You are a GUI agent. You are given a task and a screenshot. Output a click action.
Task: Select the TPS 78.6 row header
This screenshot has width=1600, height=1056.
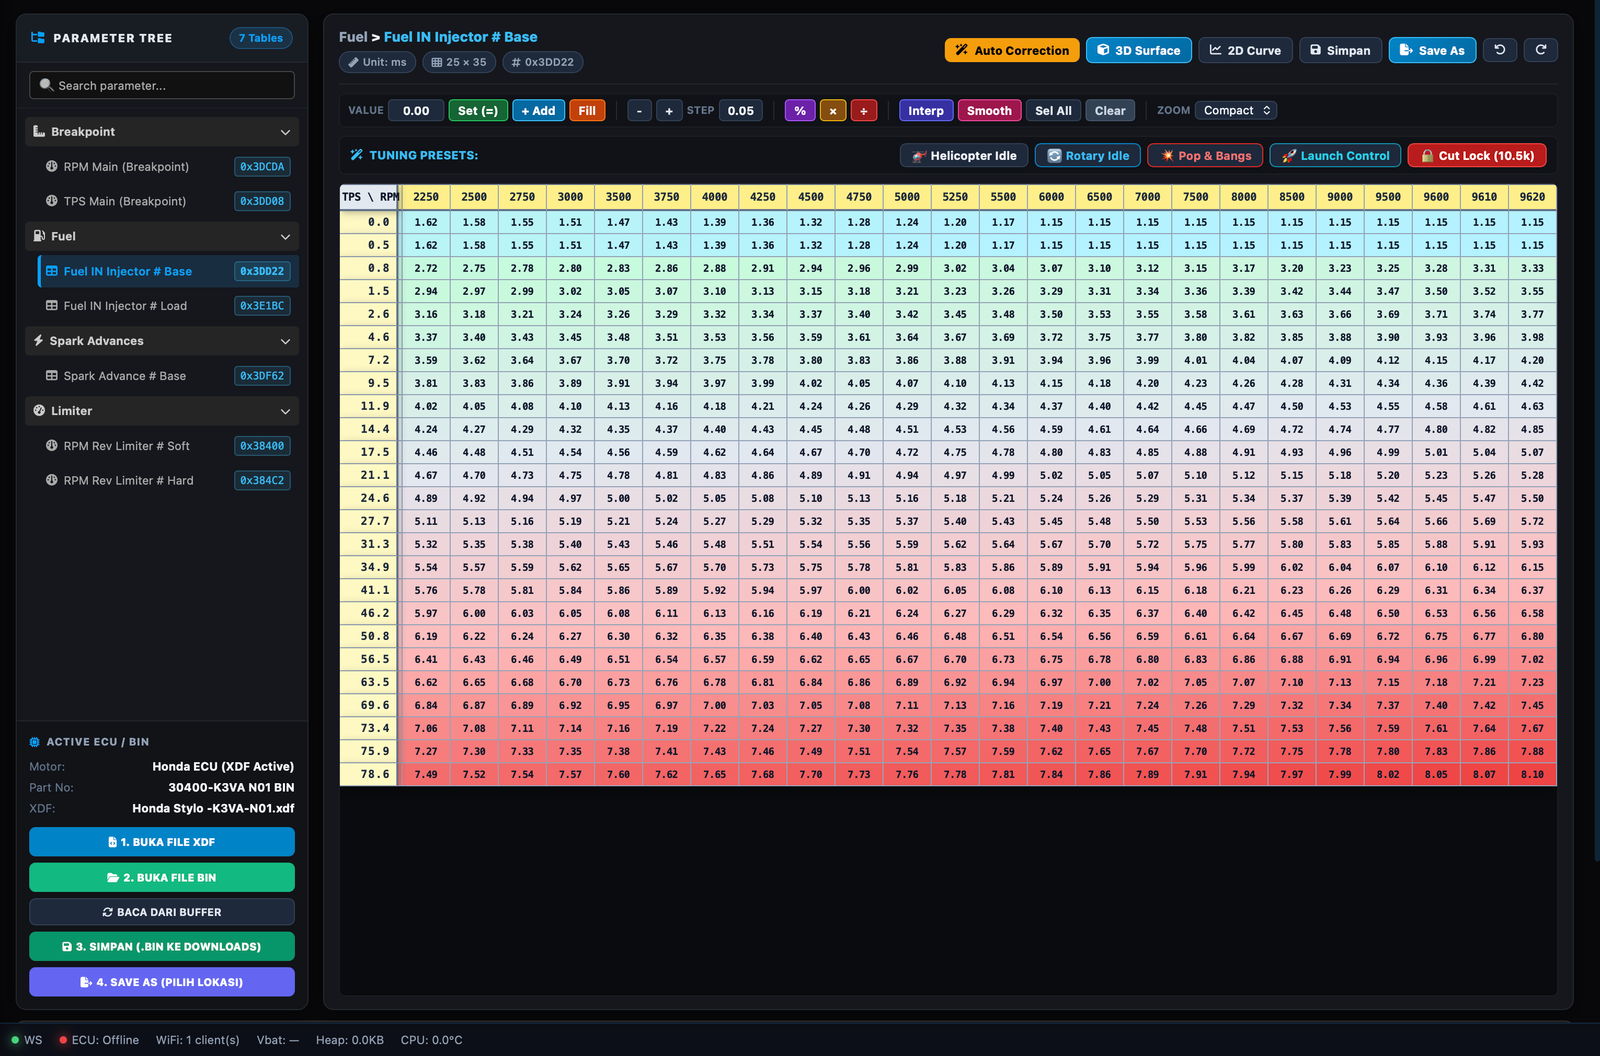(369, 774)
